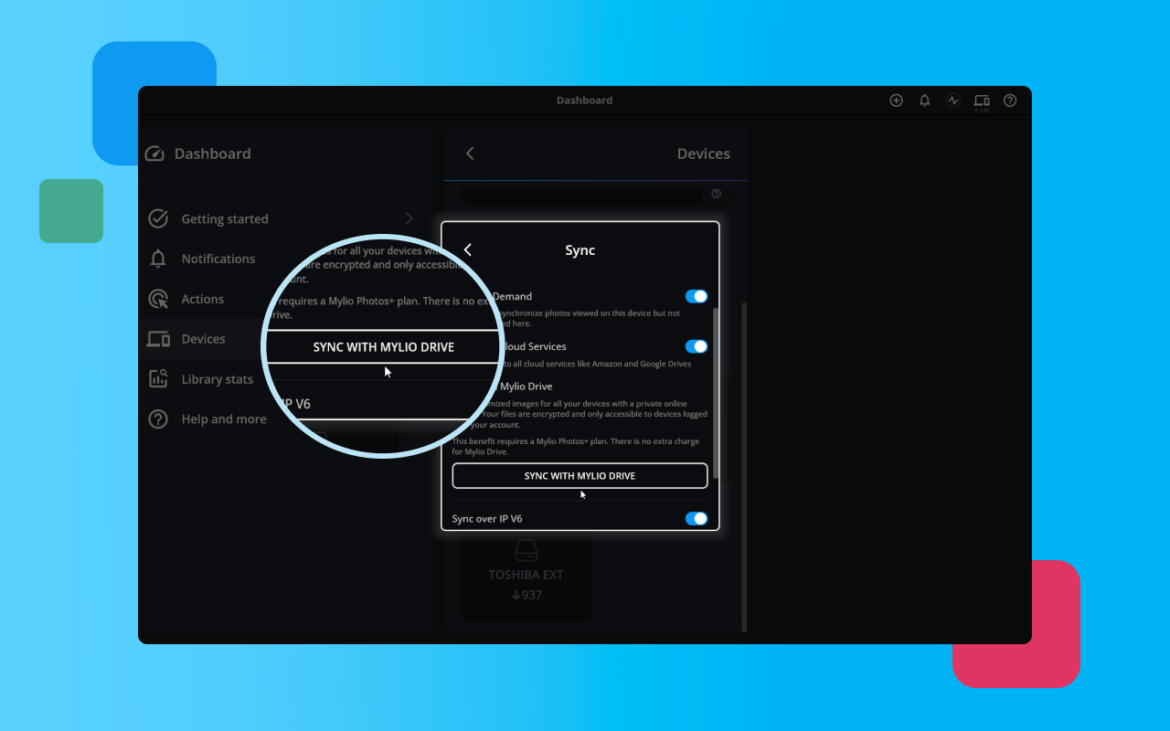Open Library stats from the sidebar

(214, 379)
